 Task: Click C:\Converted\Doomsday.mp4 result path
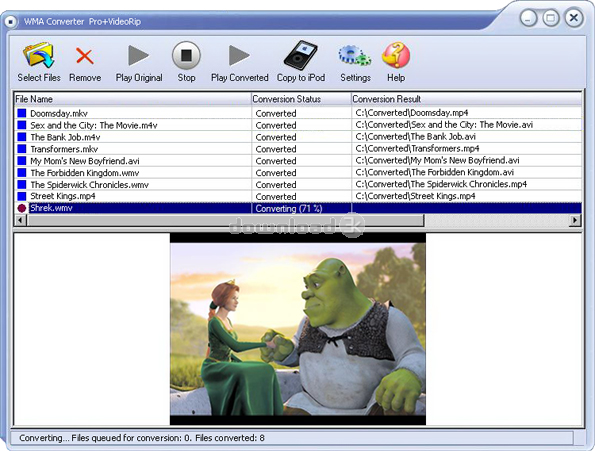click(x=412, y=113)
